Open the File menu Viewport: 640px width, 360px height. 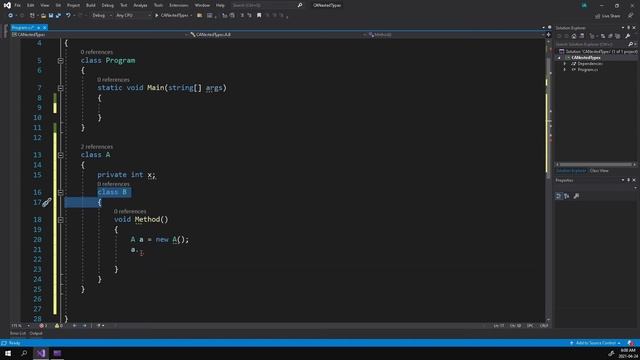[x=18, y=5]
